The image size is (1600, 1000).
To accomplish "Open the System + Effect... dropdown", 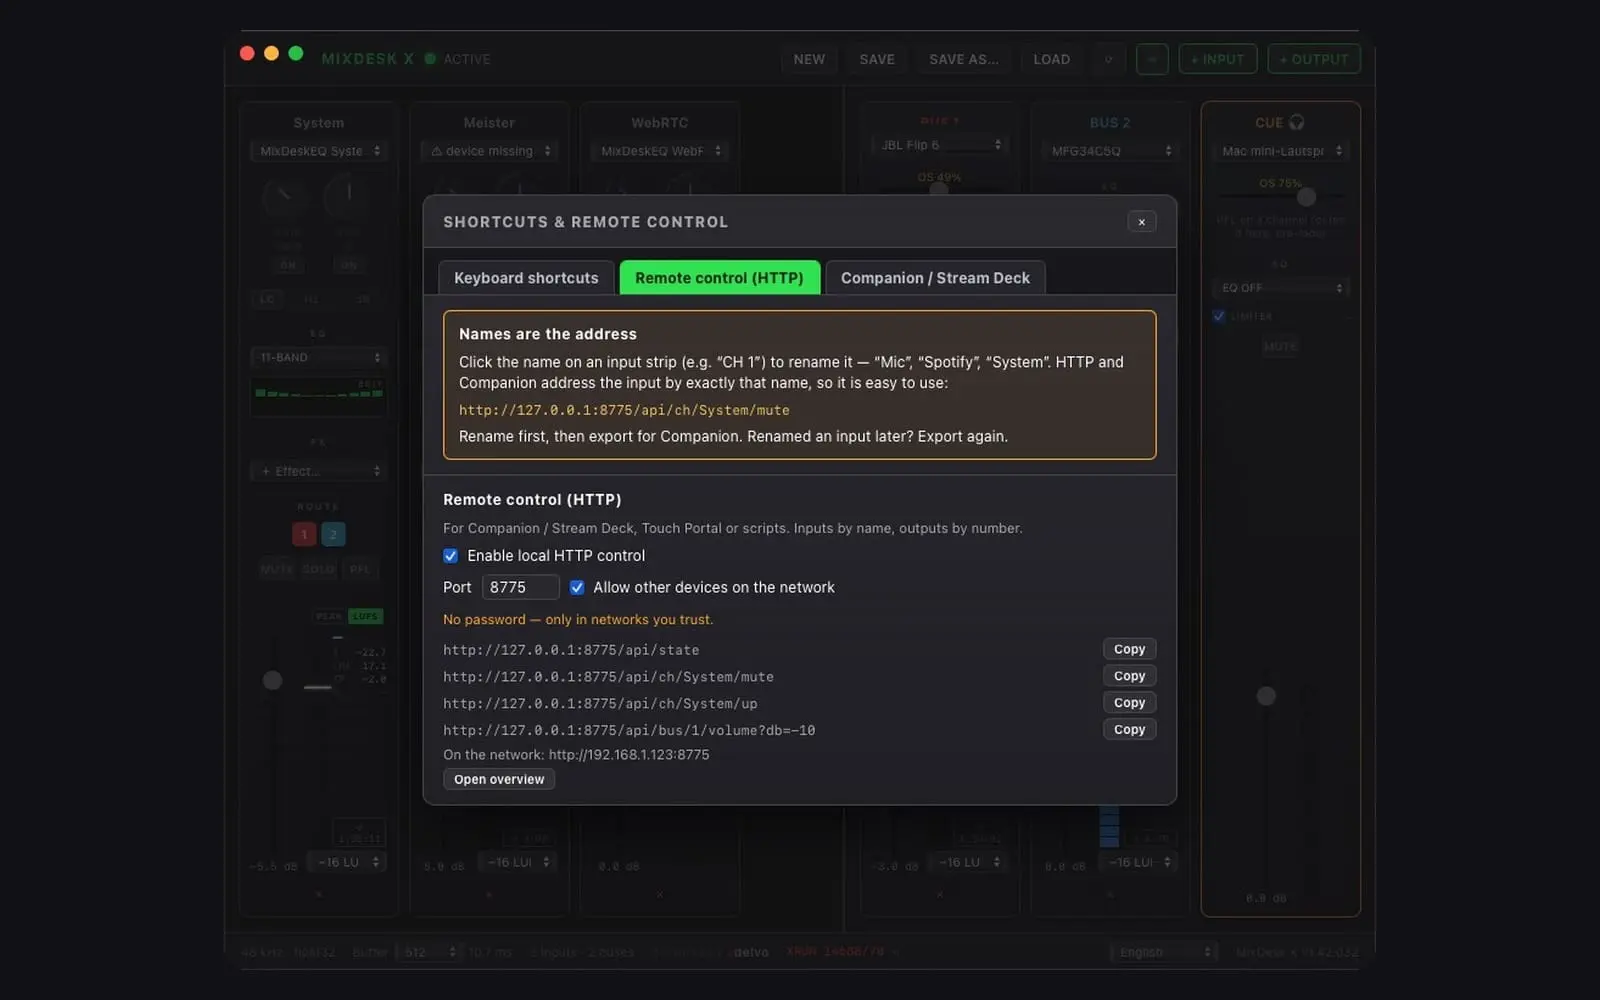I will click(x=319, y=471).
